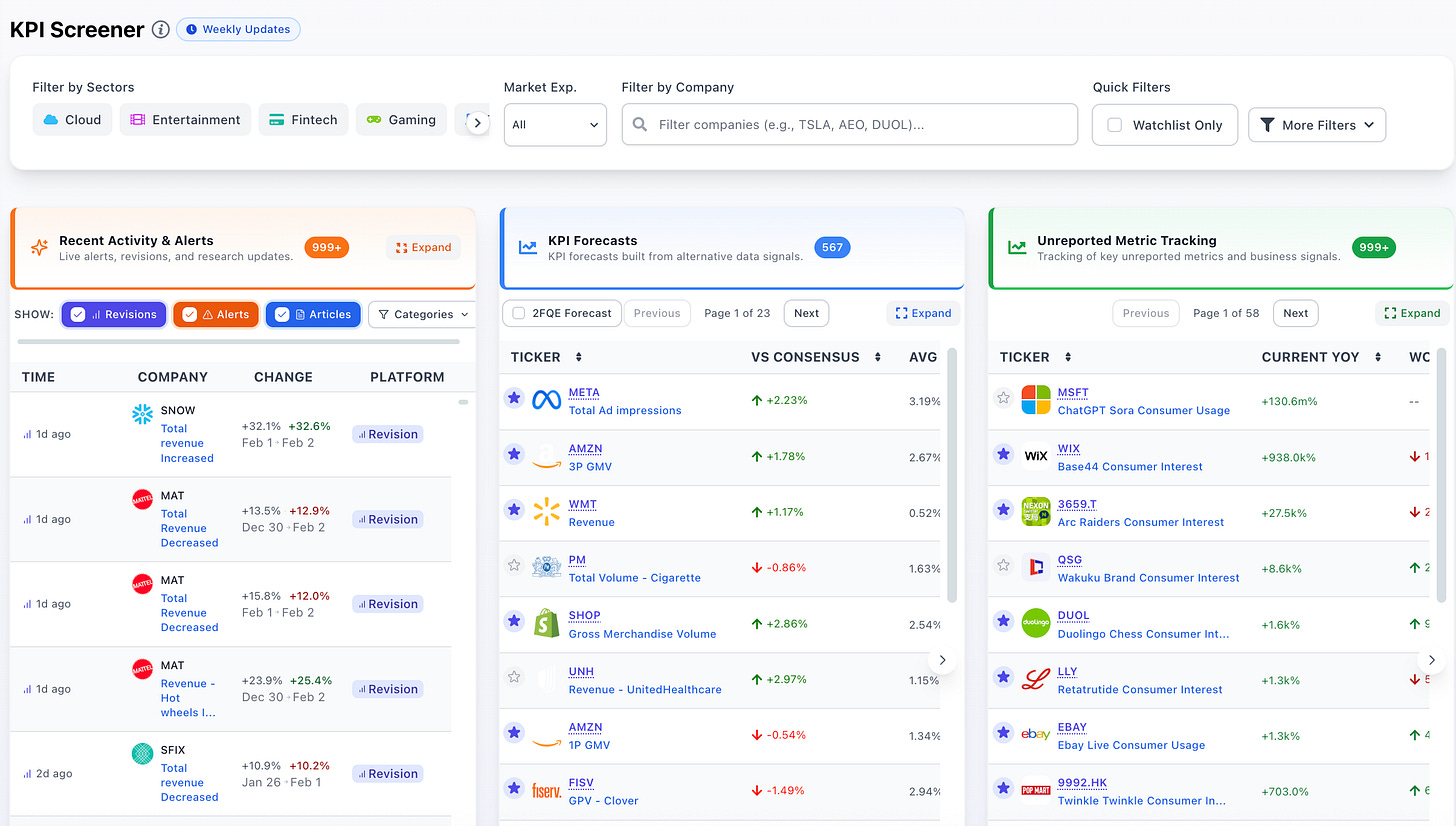Toggle watchlist star for META row

514,398
